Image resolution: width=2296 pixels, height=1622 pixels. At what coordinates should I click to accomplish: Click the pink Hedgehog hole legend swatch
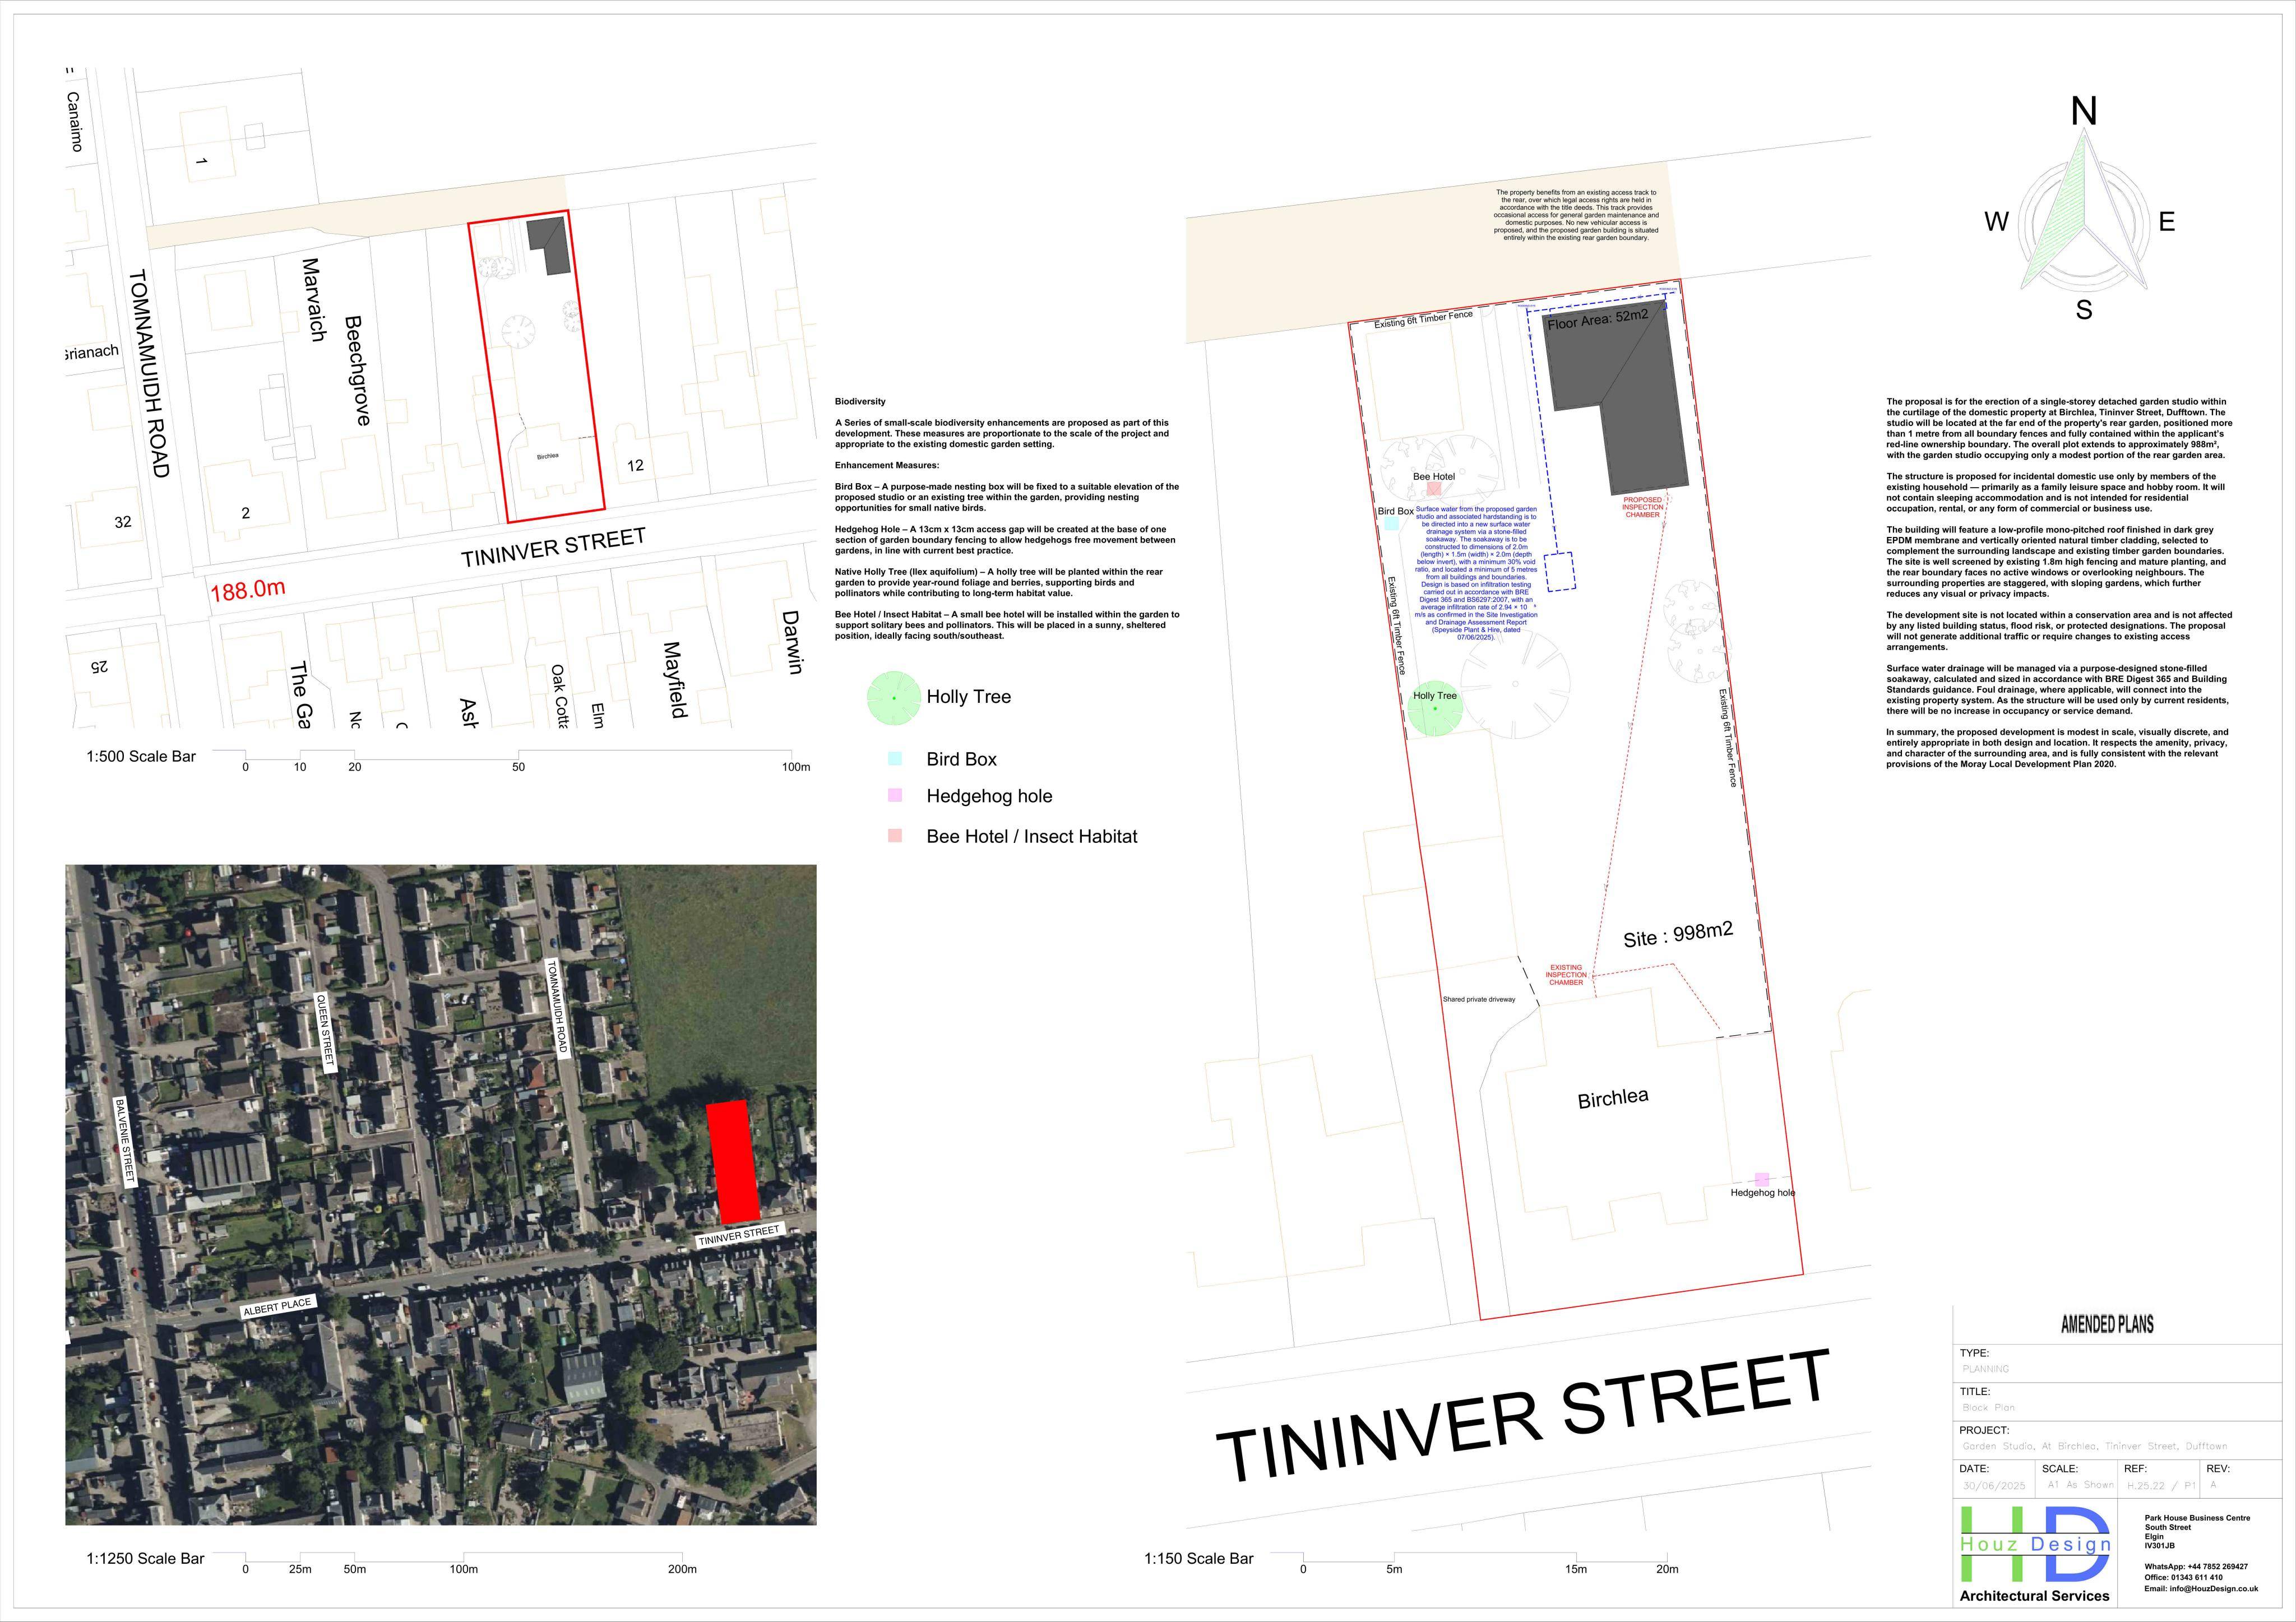click(x=895, y=795)
